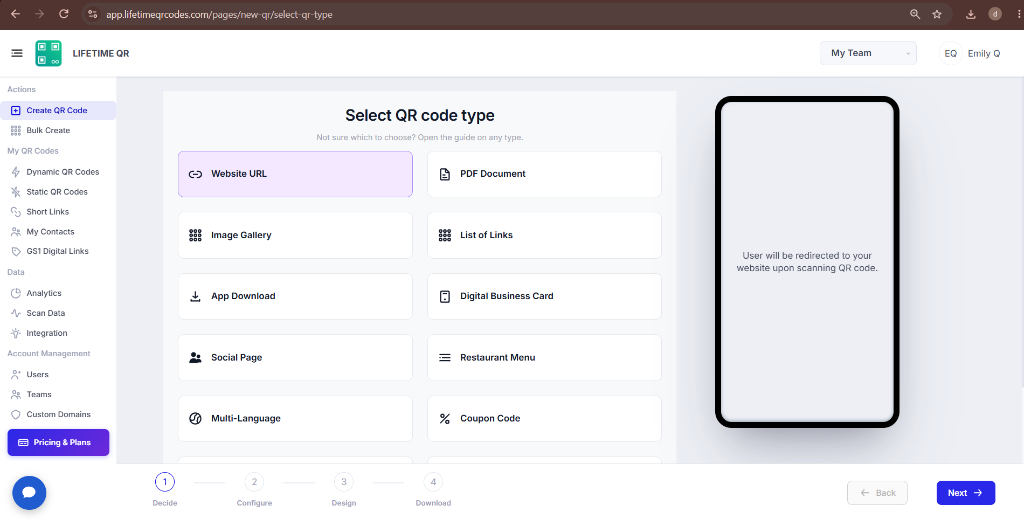
Task: Click the browser back arrow
Action: pos(16,14)
